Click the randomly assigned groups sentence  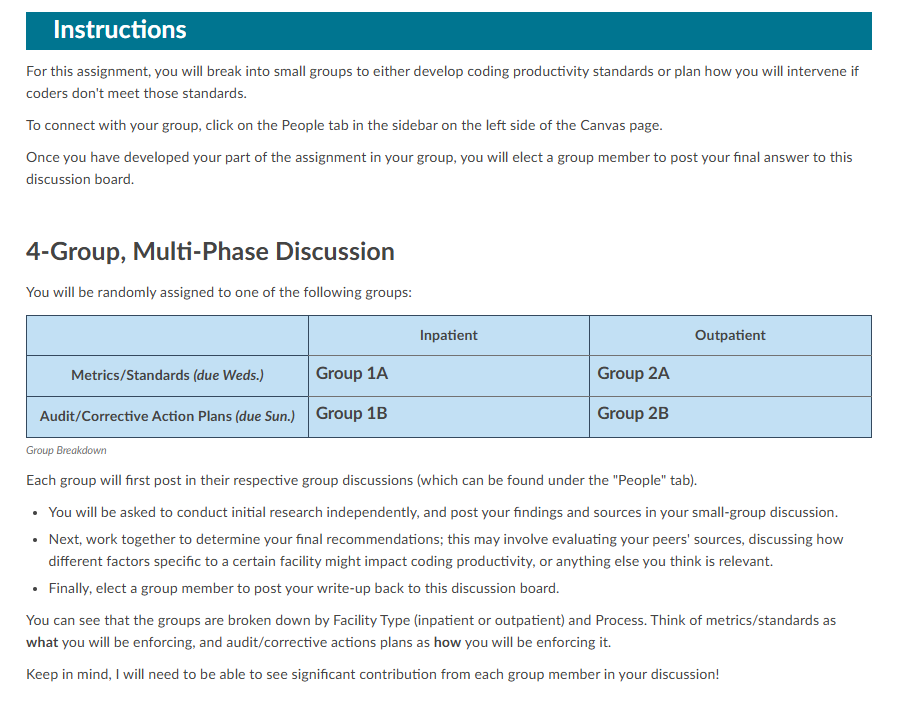(x=218, y=293)
